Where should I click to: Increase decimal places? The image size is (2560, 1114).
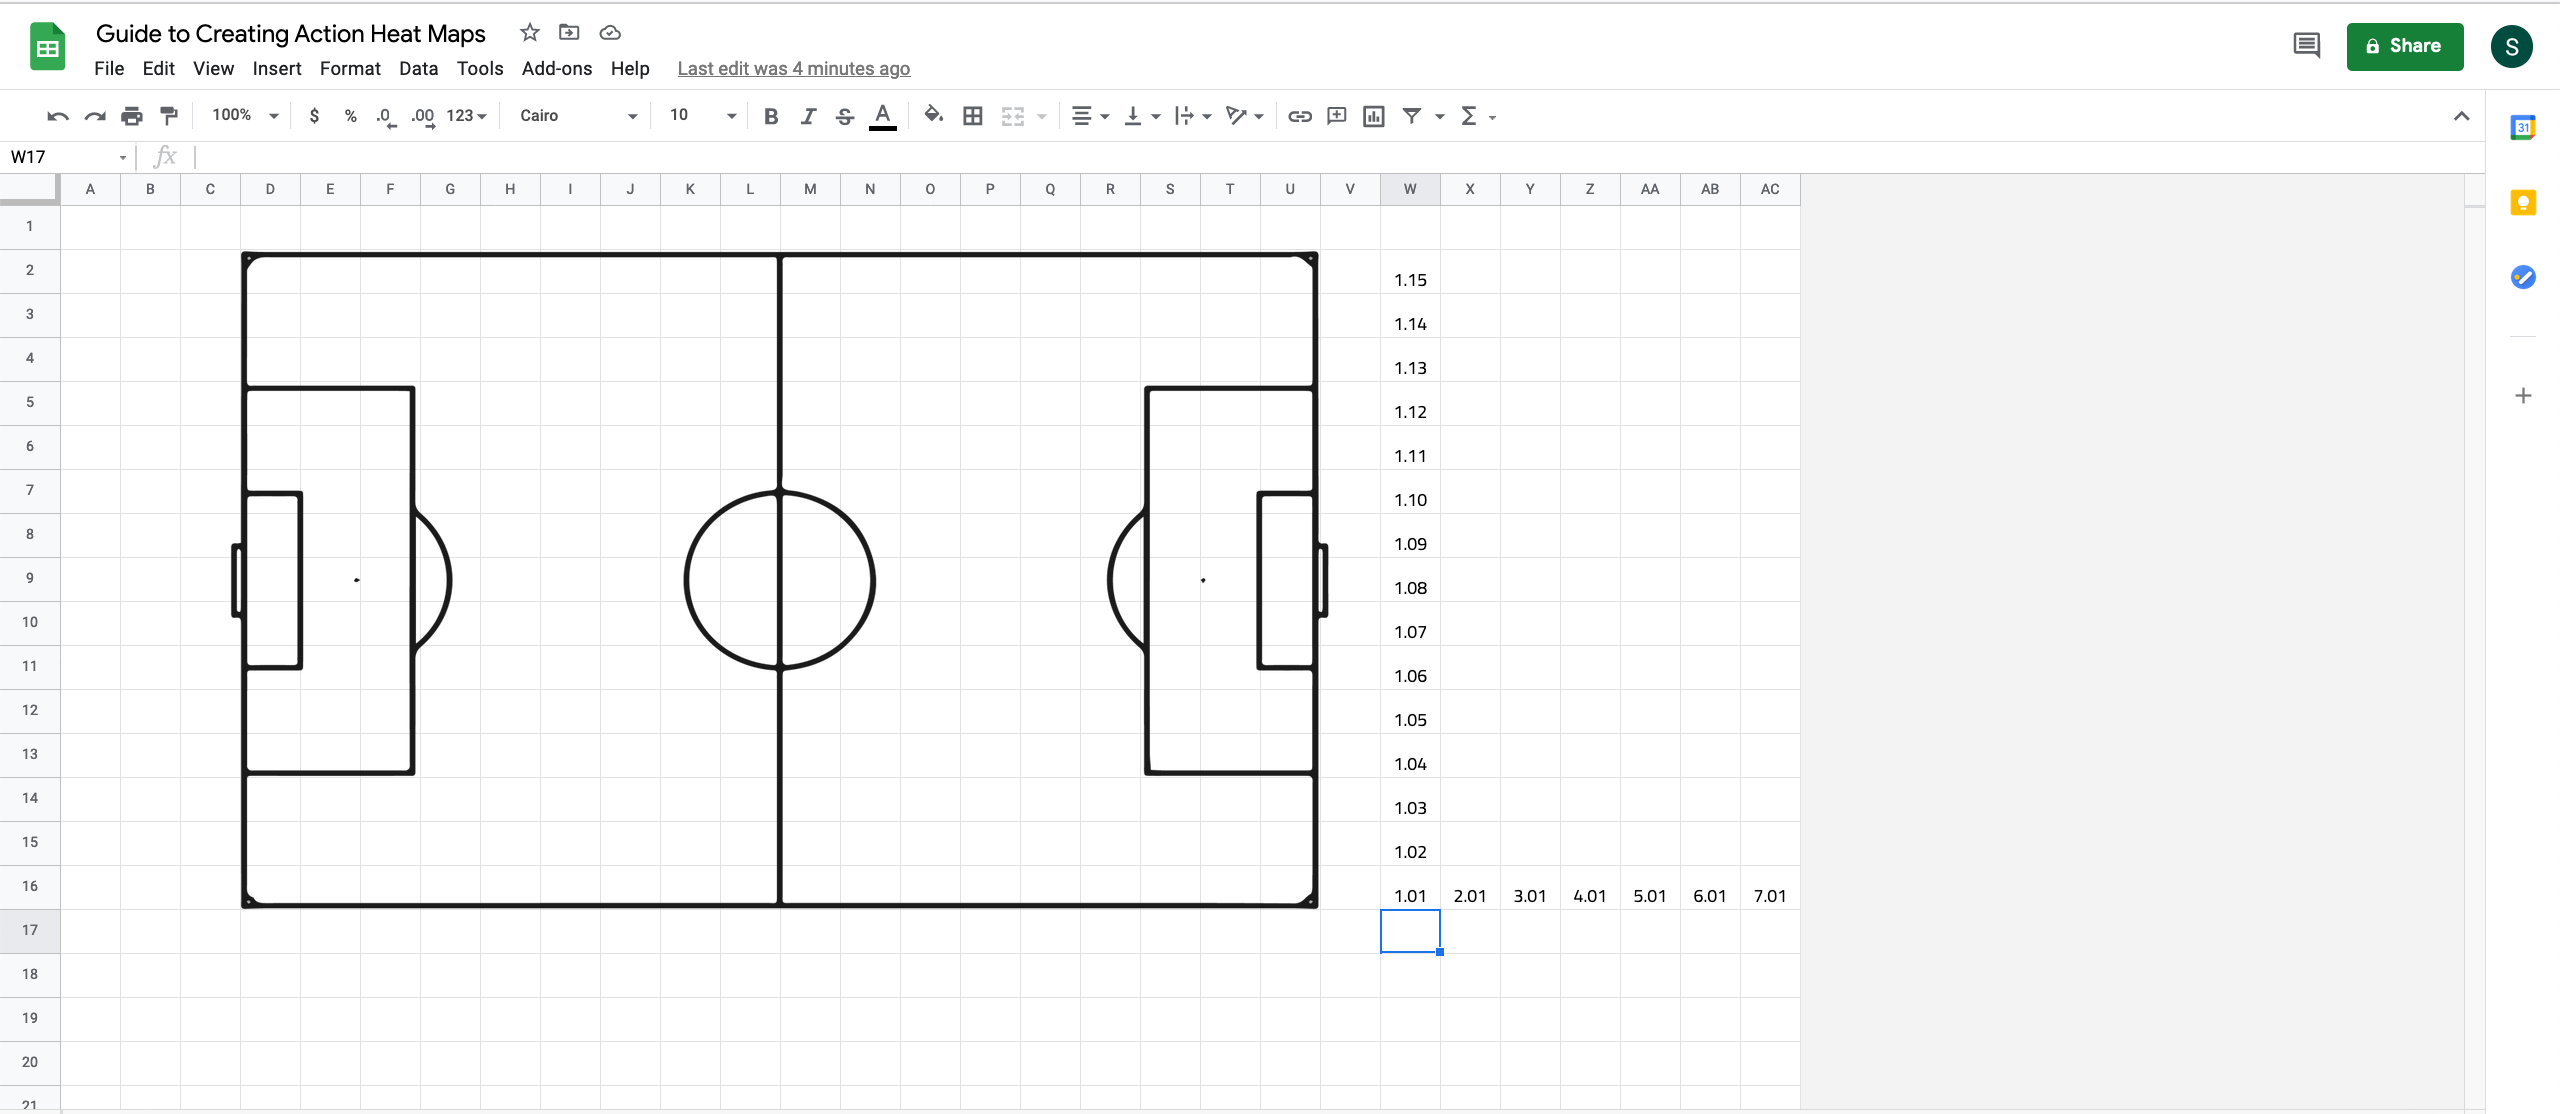tap(423, 116)
